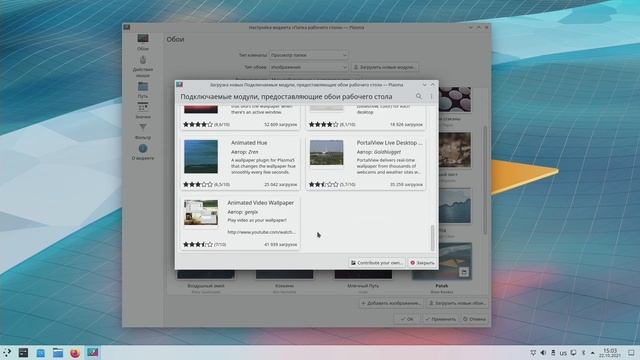Select the Млечный Путь wallpaper label
The height and width of the screenshot is (360, 640).
363,286
